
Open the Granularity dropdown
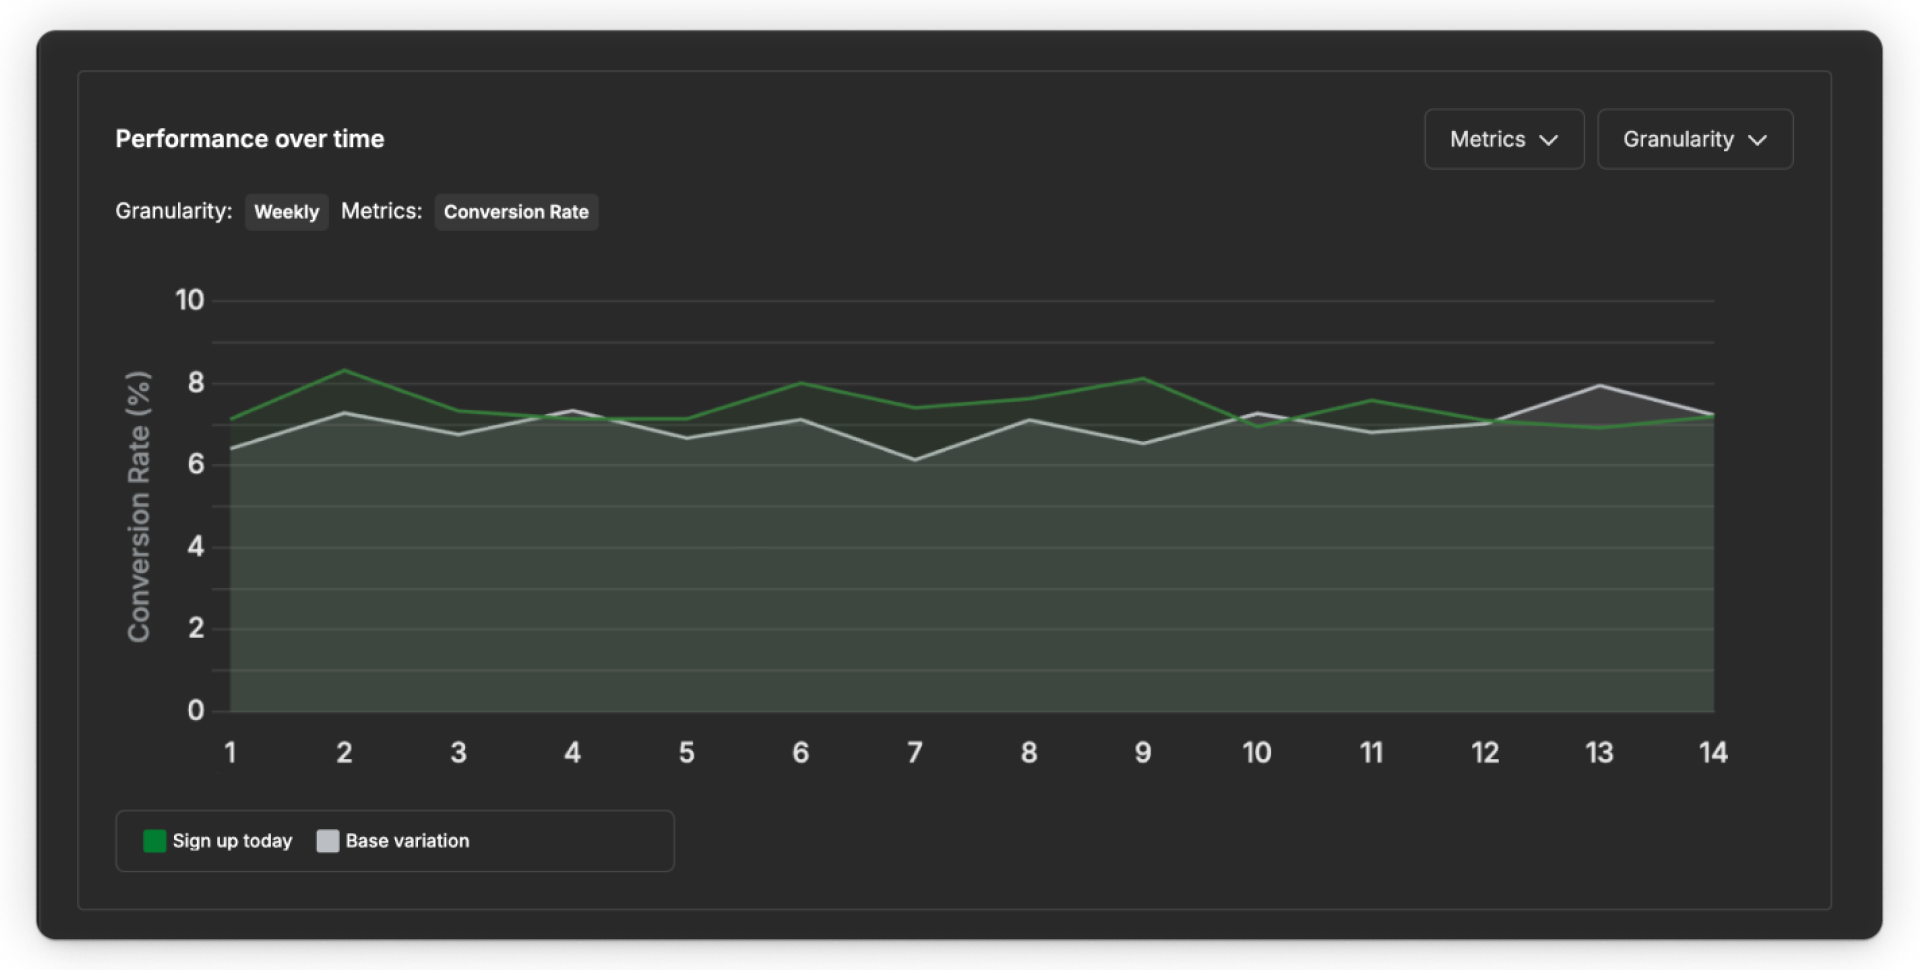coord(1695,139)
